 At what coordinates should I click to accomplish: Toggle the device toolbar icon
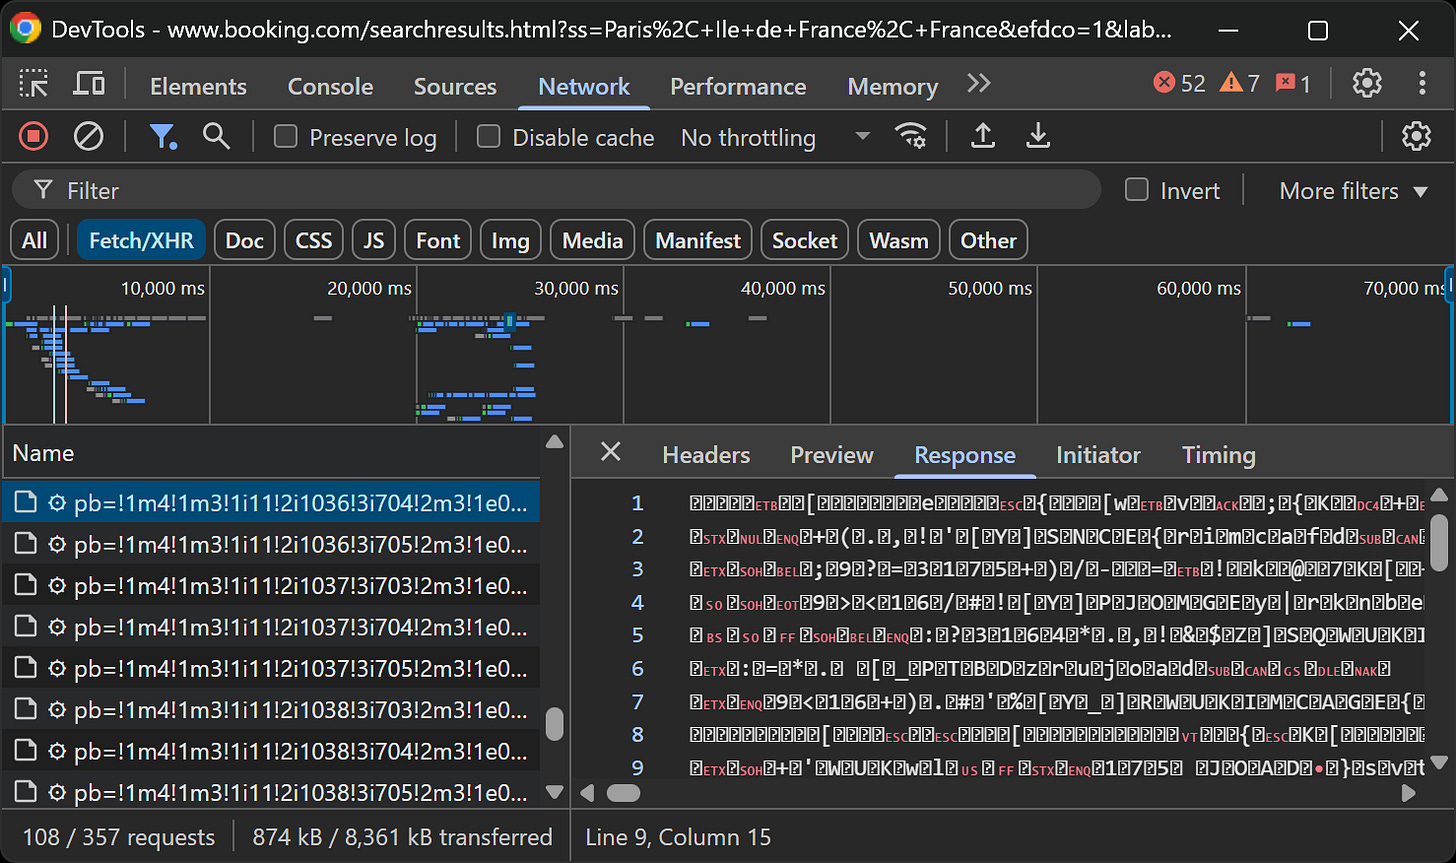(x=89, y=85)
